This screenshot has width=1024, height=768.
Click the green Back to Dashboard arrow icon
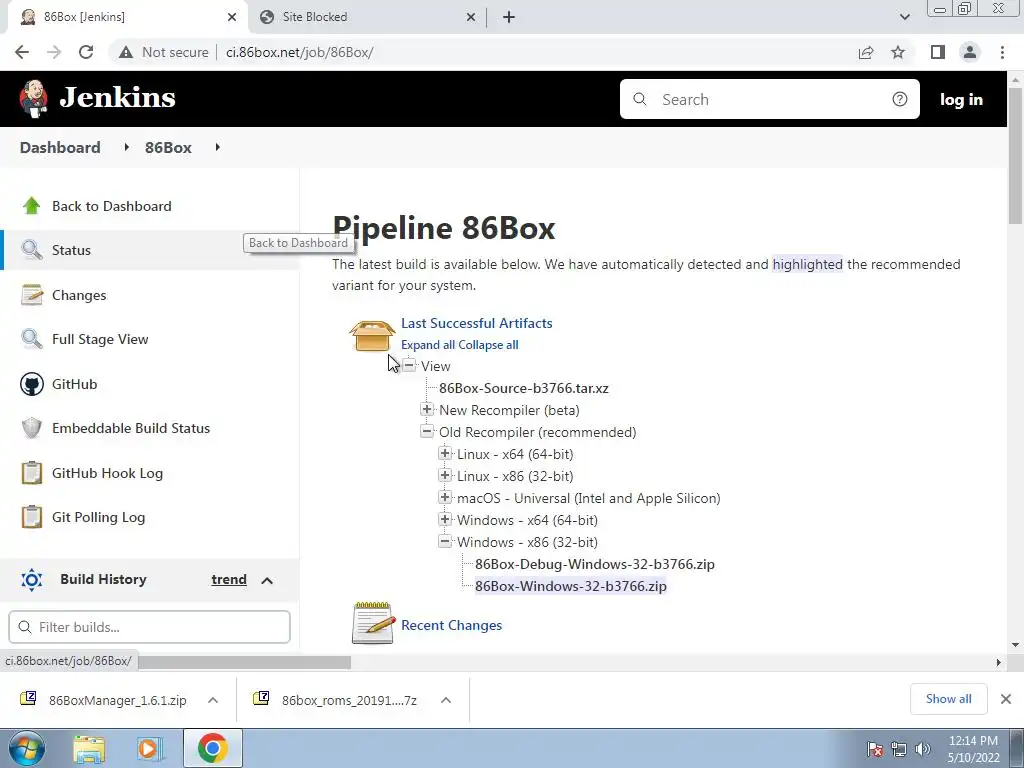click(x=31, y=206)
